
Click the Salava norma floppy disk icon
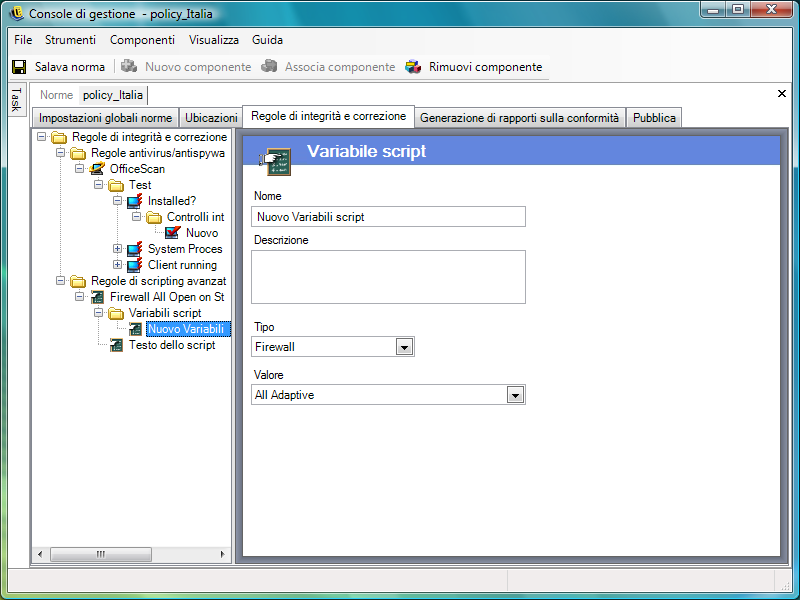tap(19, 67)
